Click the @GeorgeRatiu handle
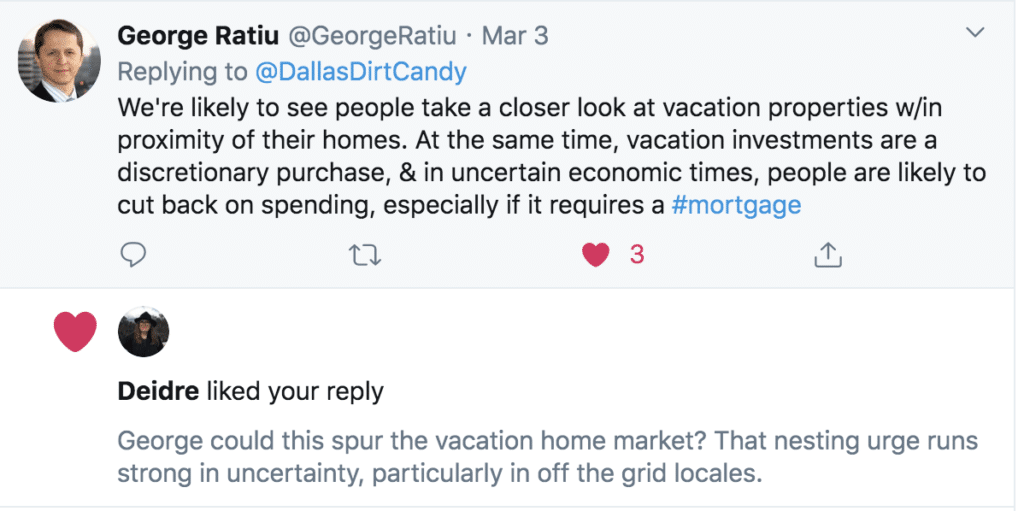 pyautogui.click(x=372, y=36)
